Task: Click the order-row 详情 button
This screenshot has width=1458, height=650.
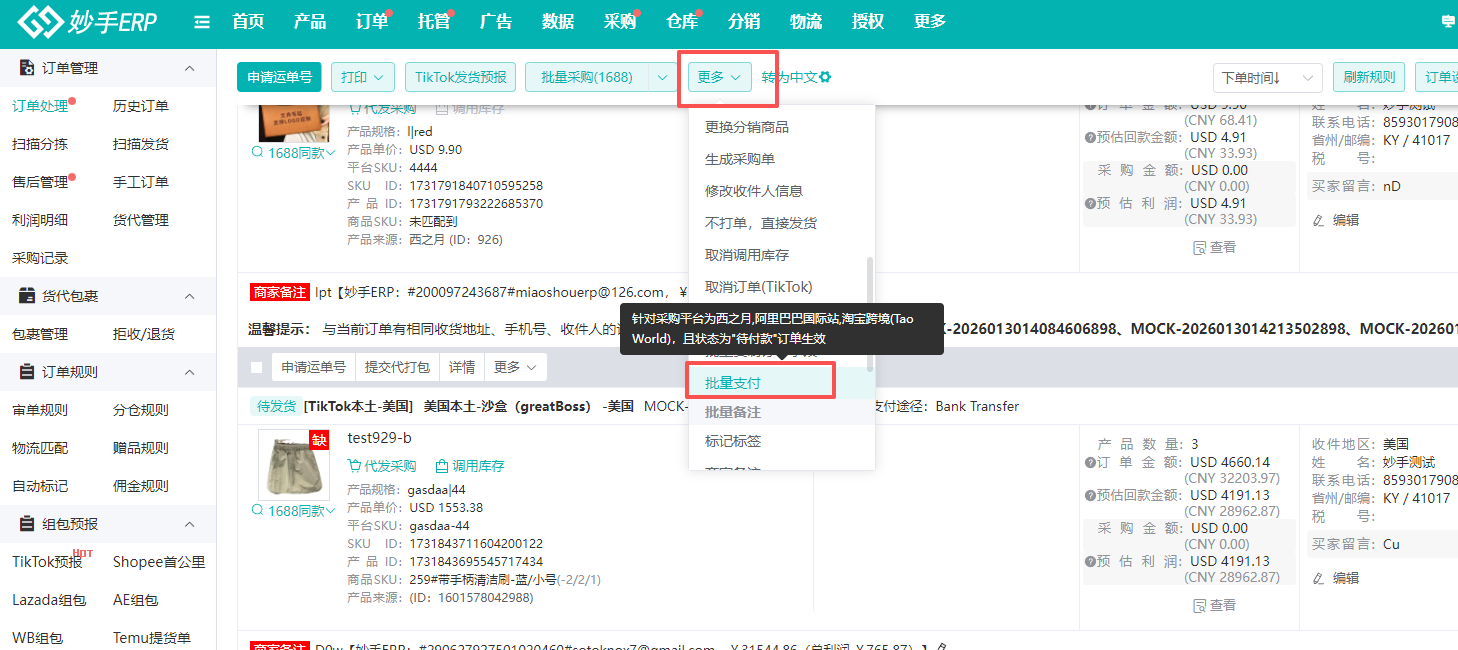Action: (462, 367)
